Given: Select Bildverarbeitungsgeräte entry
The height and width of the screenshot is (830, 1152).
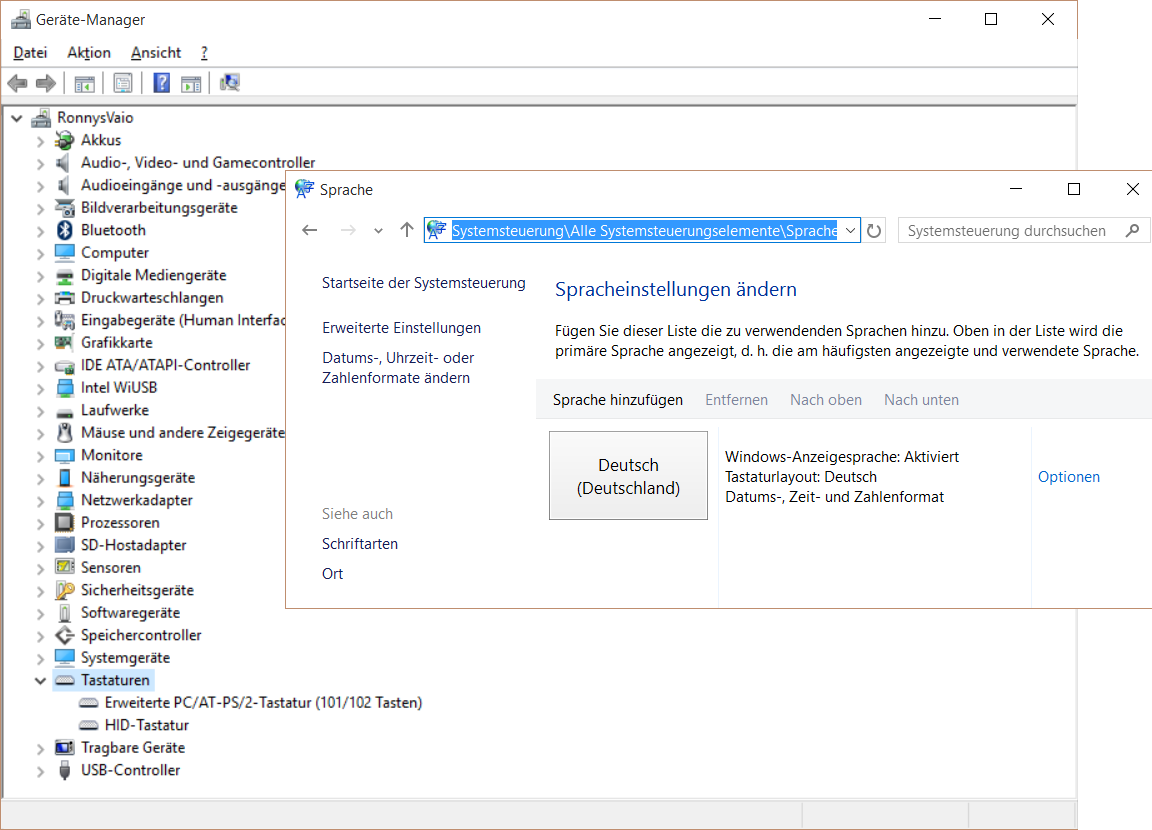Looking at the screenshot, I should pyautogui.click(x=159, y=208).
